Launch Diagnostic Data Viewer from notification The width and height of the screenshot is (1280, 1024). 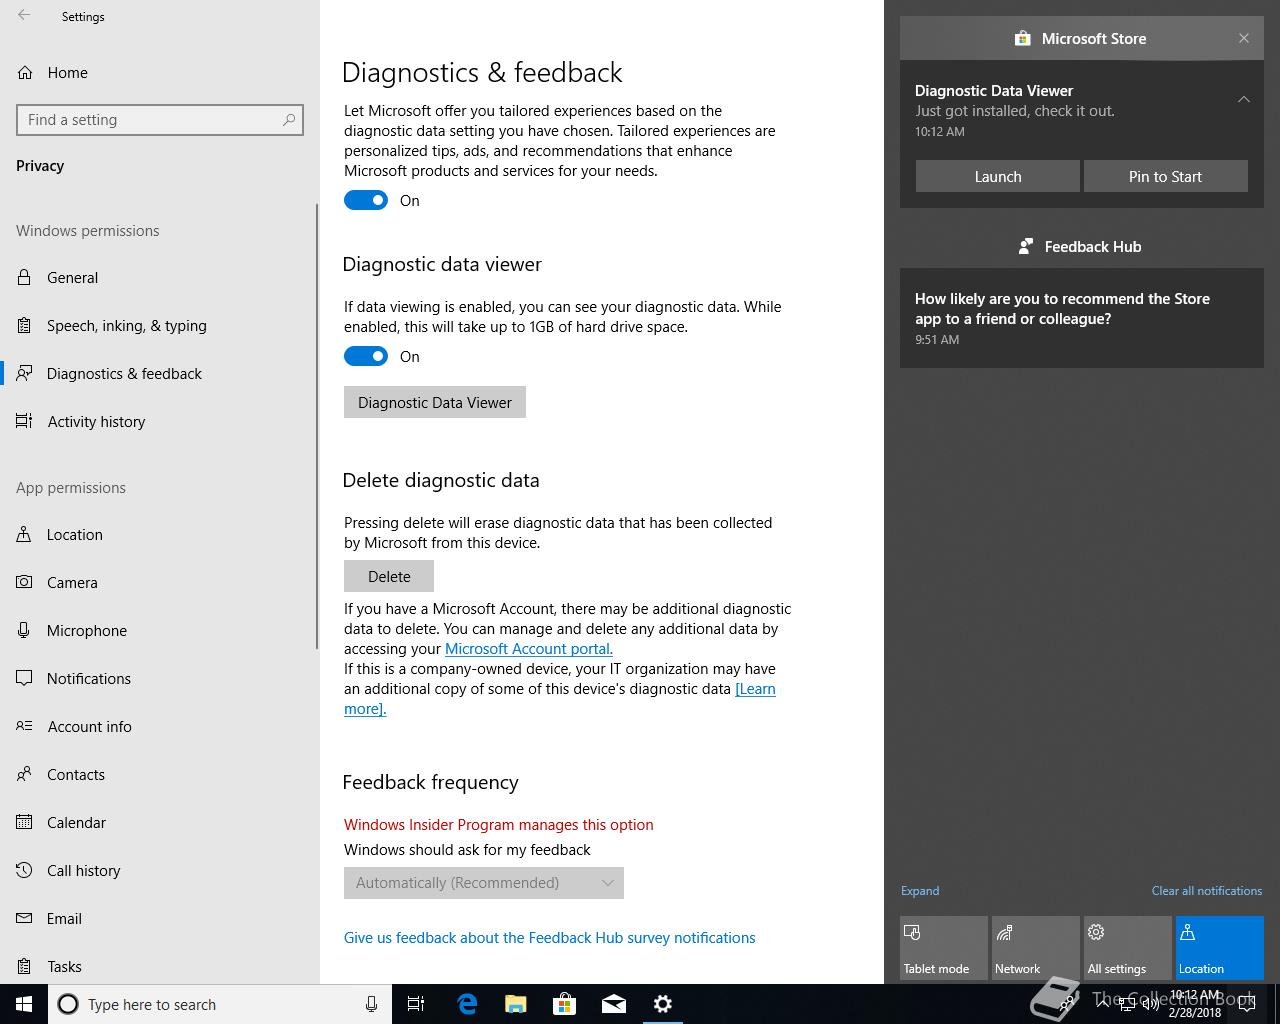tap(998, 176)
